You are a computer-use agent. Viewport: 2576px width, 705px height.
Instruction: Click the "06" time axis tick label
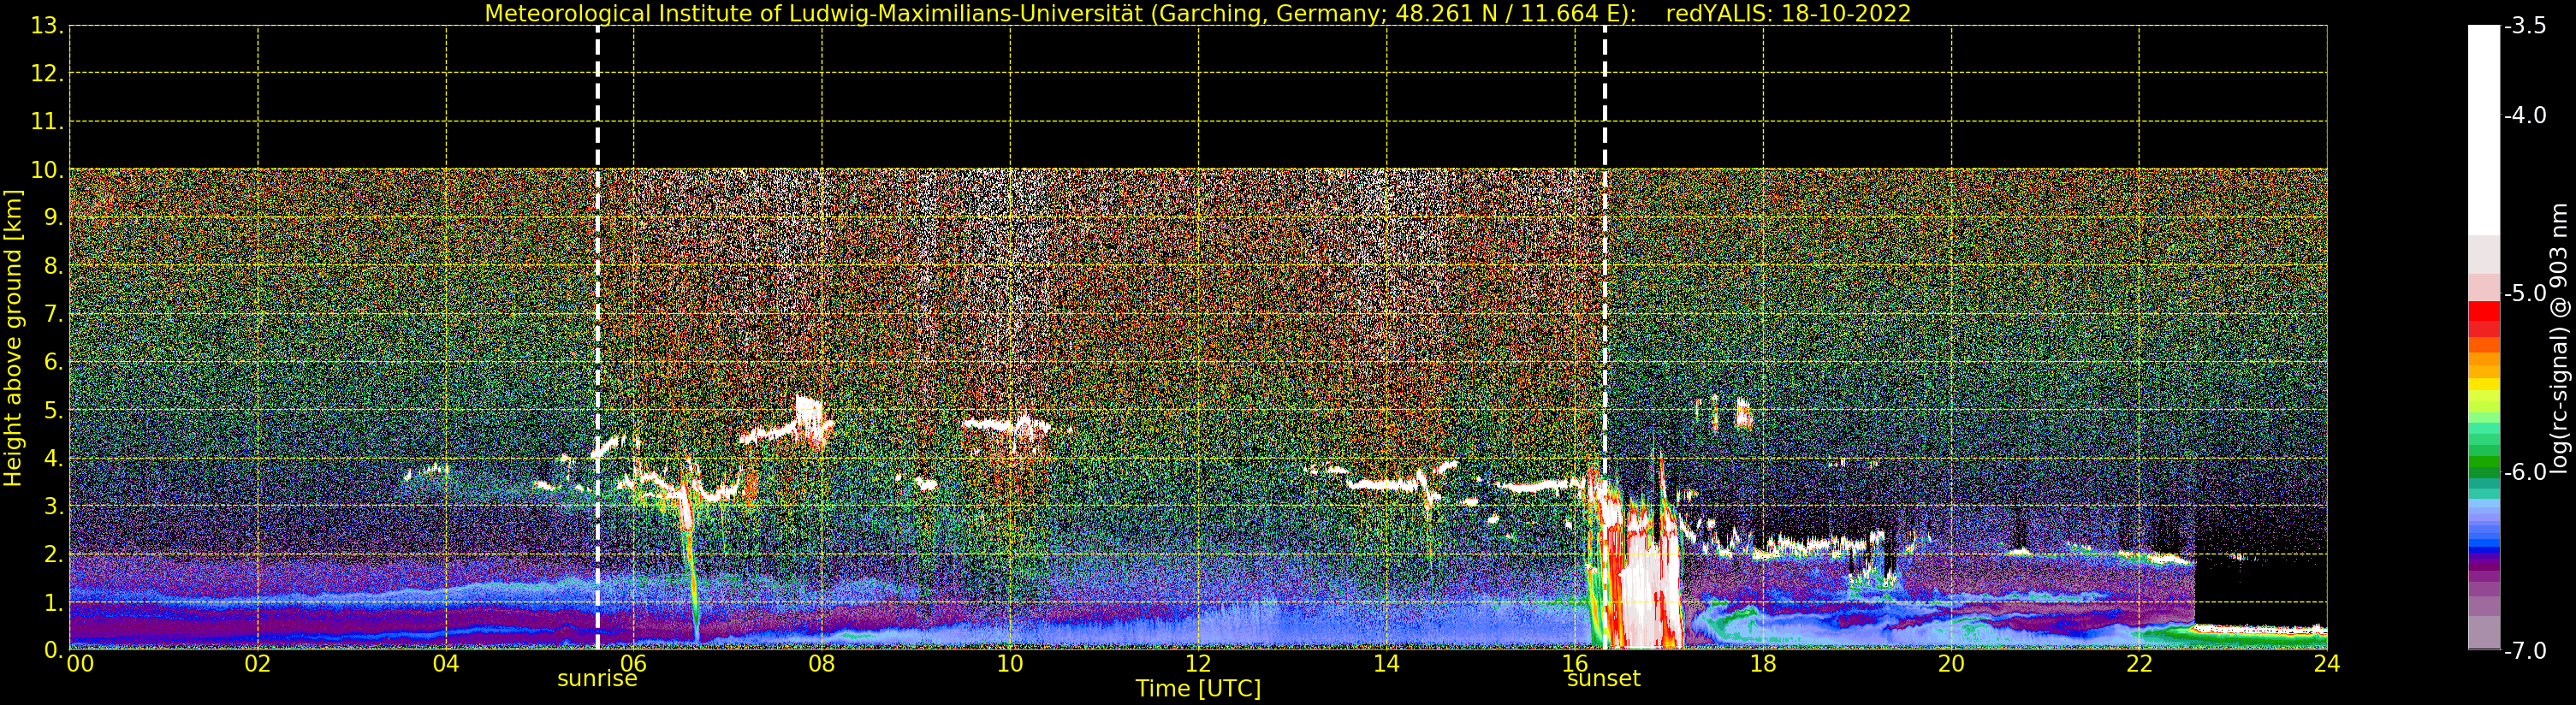point(634,664)
